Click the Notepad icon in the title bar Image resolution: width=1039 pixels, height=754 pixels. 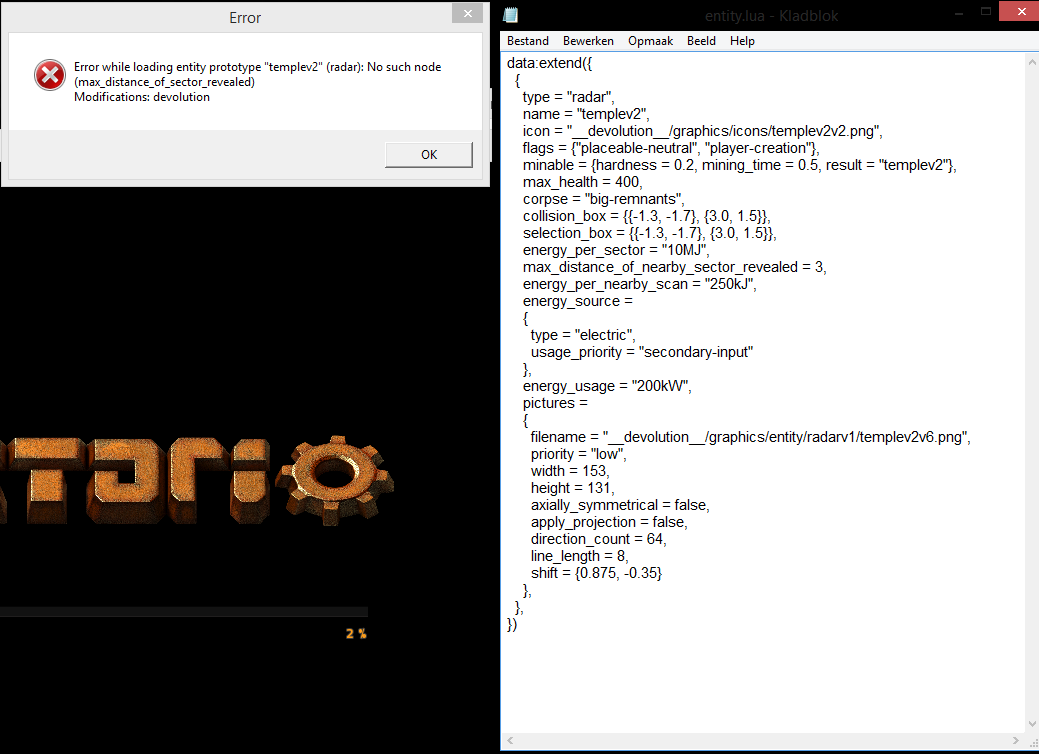(512, 15)
